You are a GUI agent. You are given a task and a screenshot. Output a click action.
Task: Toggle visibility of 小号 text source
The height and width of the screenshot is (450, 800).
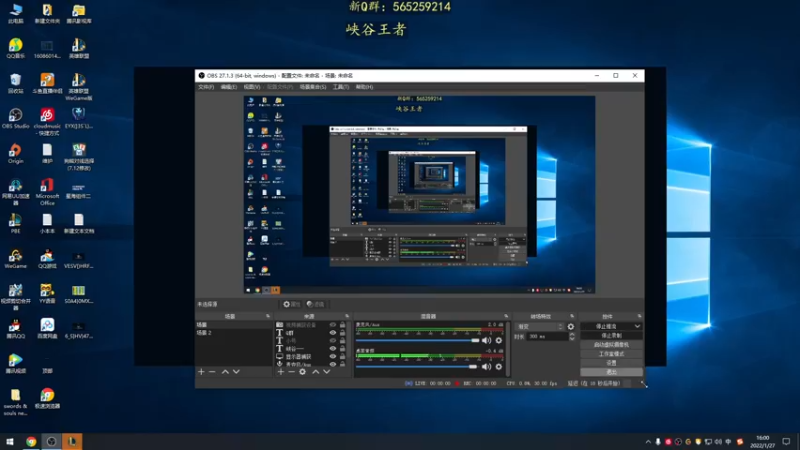click(333, 341)
